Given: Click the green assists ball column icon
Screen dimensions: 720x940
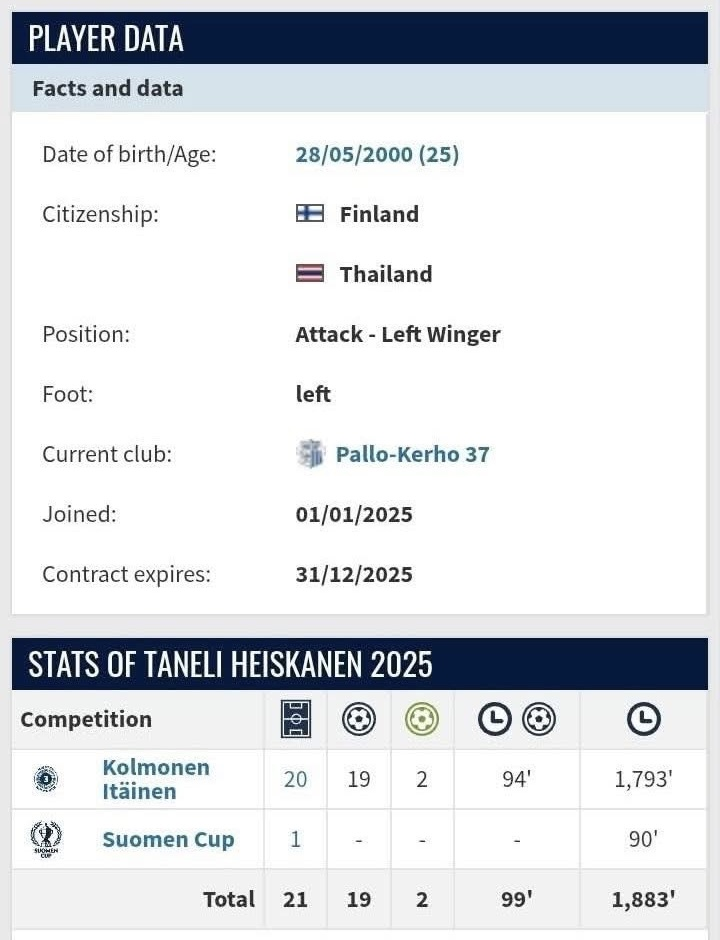Looking at the screenshot, I should (x=422, y=719).
